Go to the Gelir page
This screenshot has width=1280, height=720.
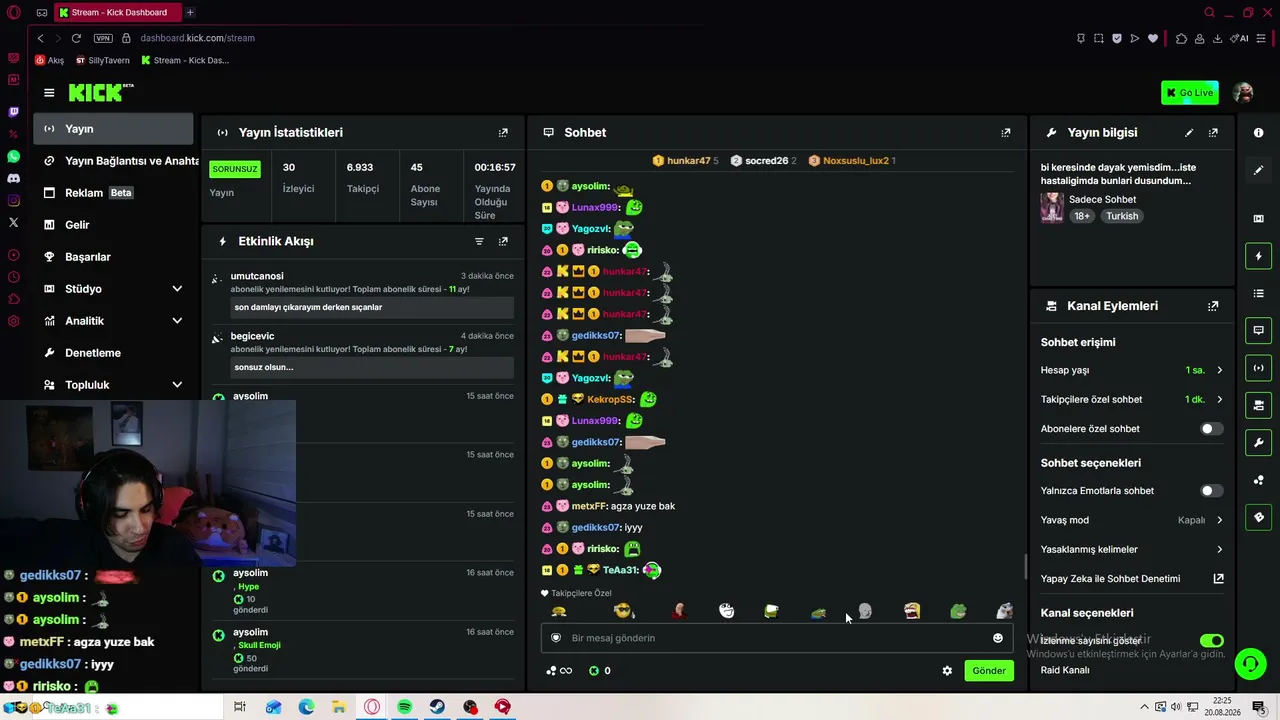click(113, 225)
